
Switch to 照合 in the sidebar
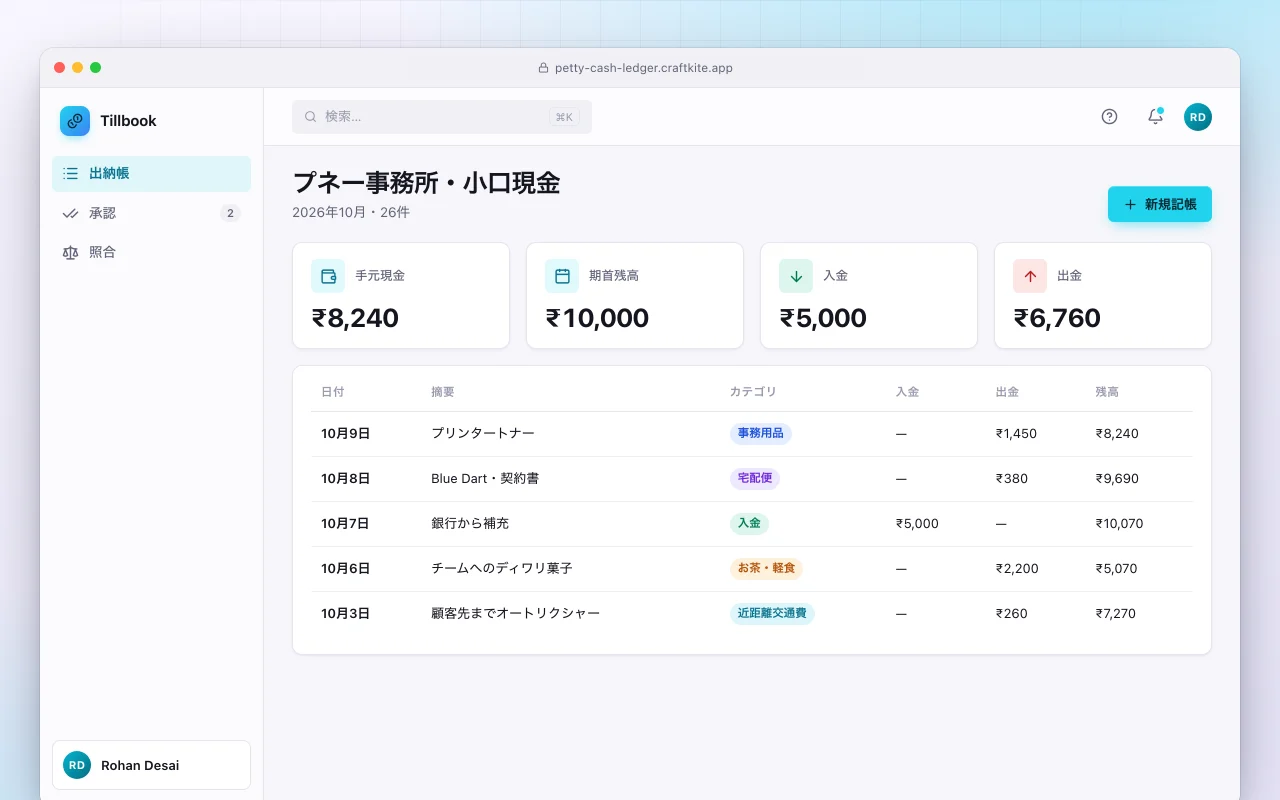[x=151, y=252]
